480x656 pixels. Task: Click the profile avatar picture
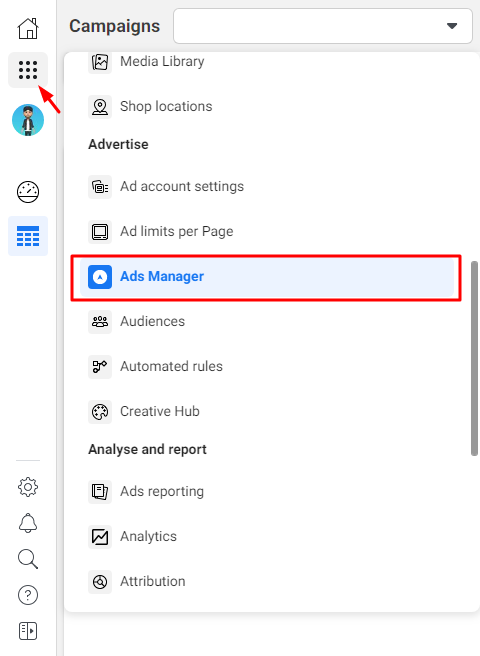tap(28, 120)
